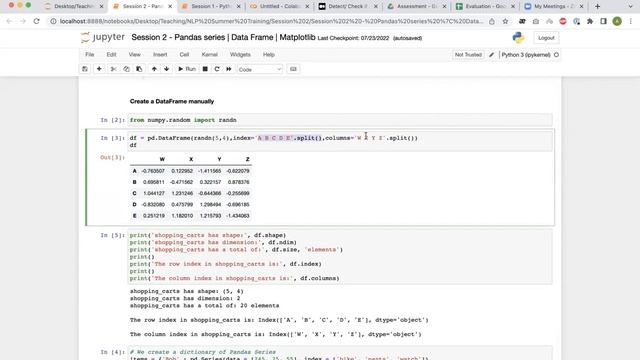This screenshot has height=360, width=640.
Task: Click the pencil edit icon near kernel name
Action: [491, 55]
